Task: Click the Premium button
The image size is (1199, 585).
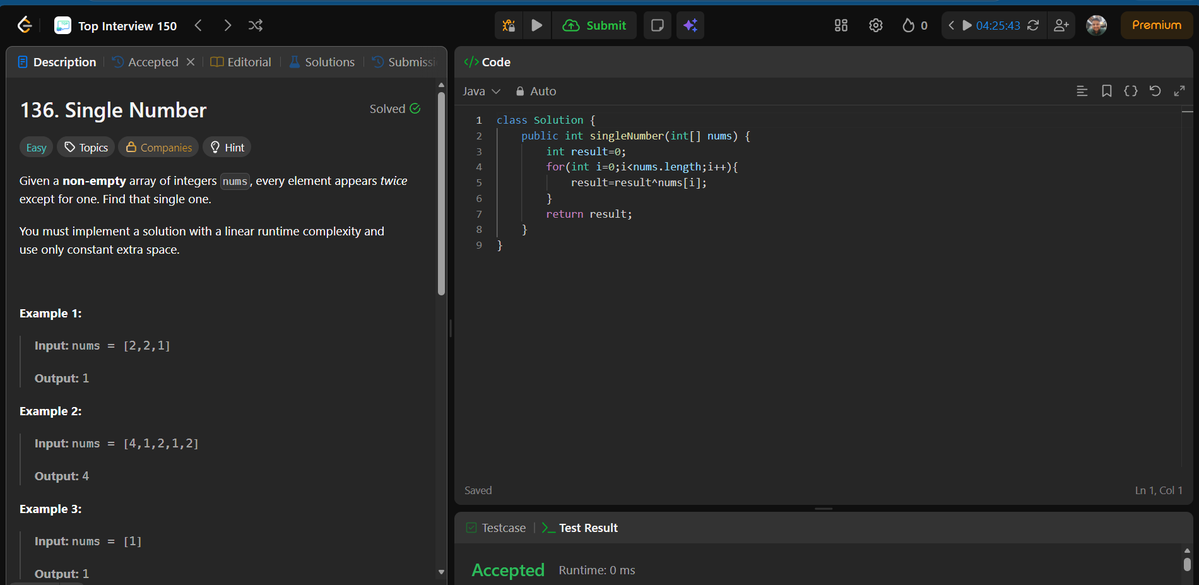Action: click(x=1156, y=25)
